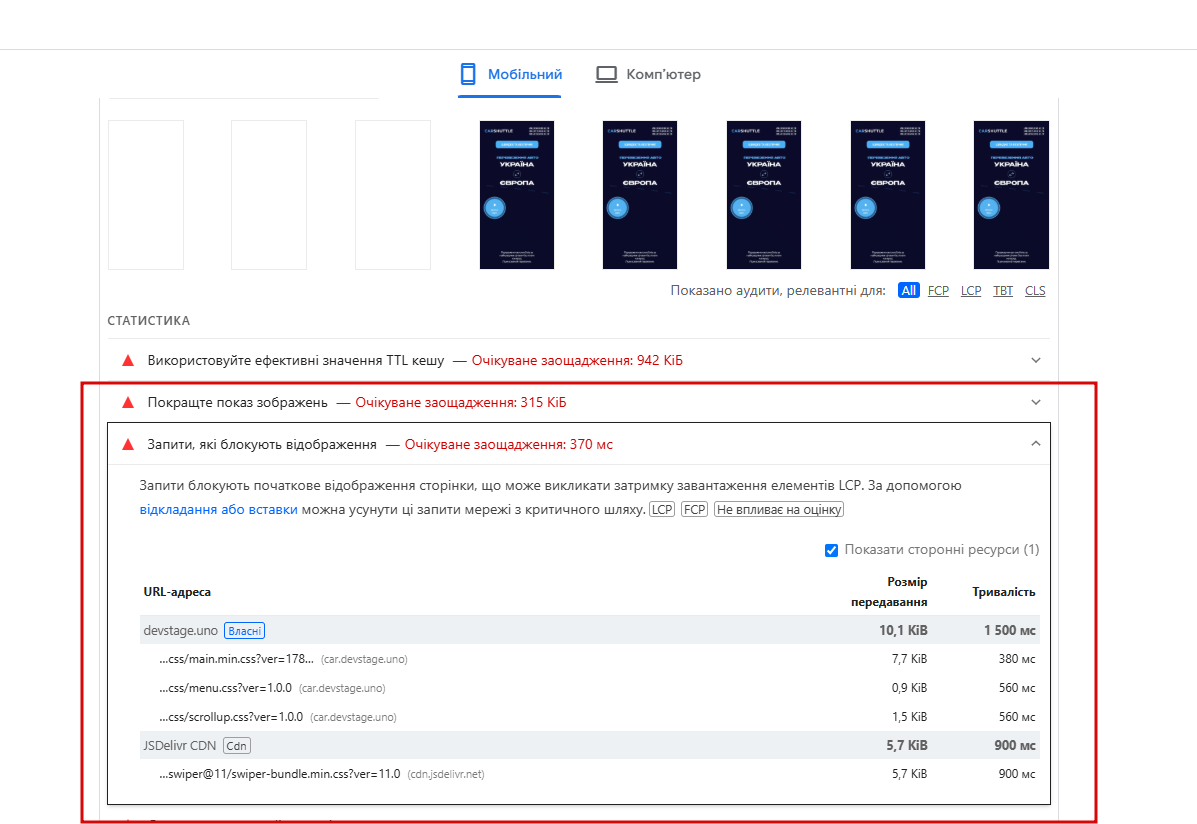Viewport: 1197px width, 824px height.
Task: Click the 7,7 КіБ size value
Action: click(x=909, y=659)
